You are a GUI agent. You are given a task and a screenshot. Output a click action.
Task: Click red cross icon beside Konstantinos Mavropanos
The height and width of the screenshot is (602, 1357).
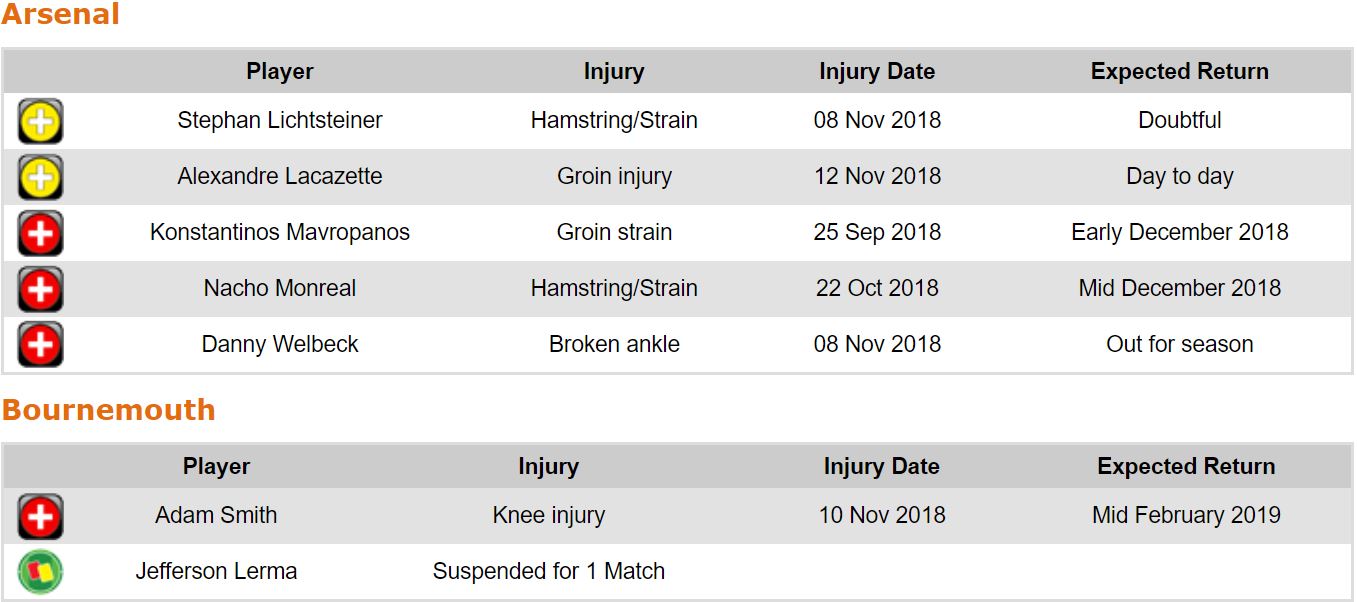coord(40,233)
